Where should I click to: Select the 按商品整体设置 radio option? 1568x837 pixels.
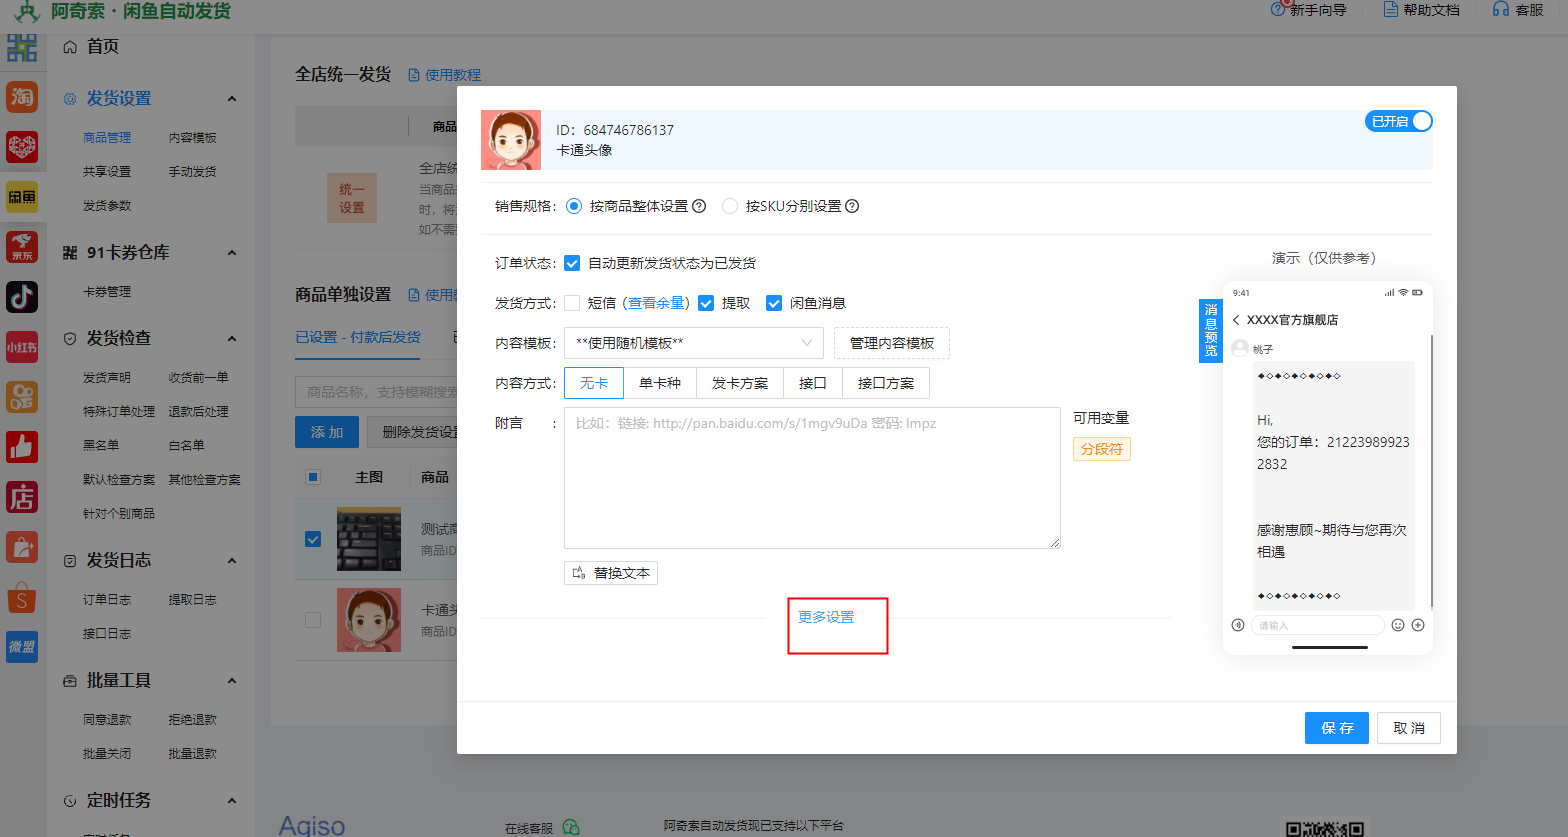pos(574,206)
